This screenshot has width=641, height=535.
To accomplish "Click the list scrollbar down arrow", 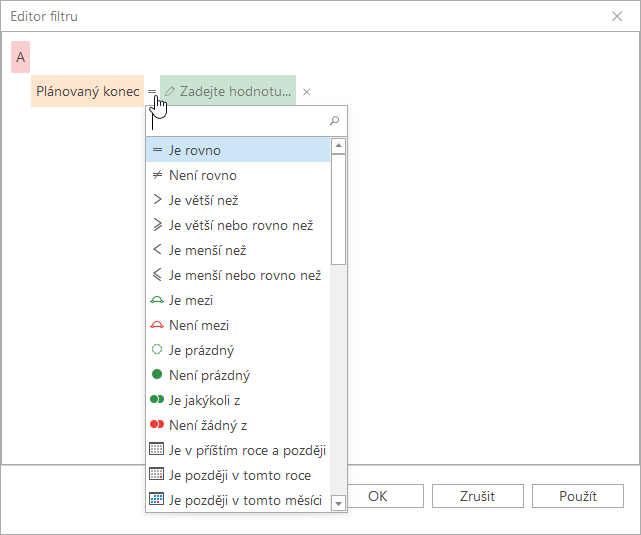I will 338,503.
